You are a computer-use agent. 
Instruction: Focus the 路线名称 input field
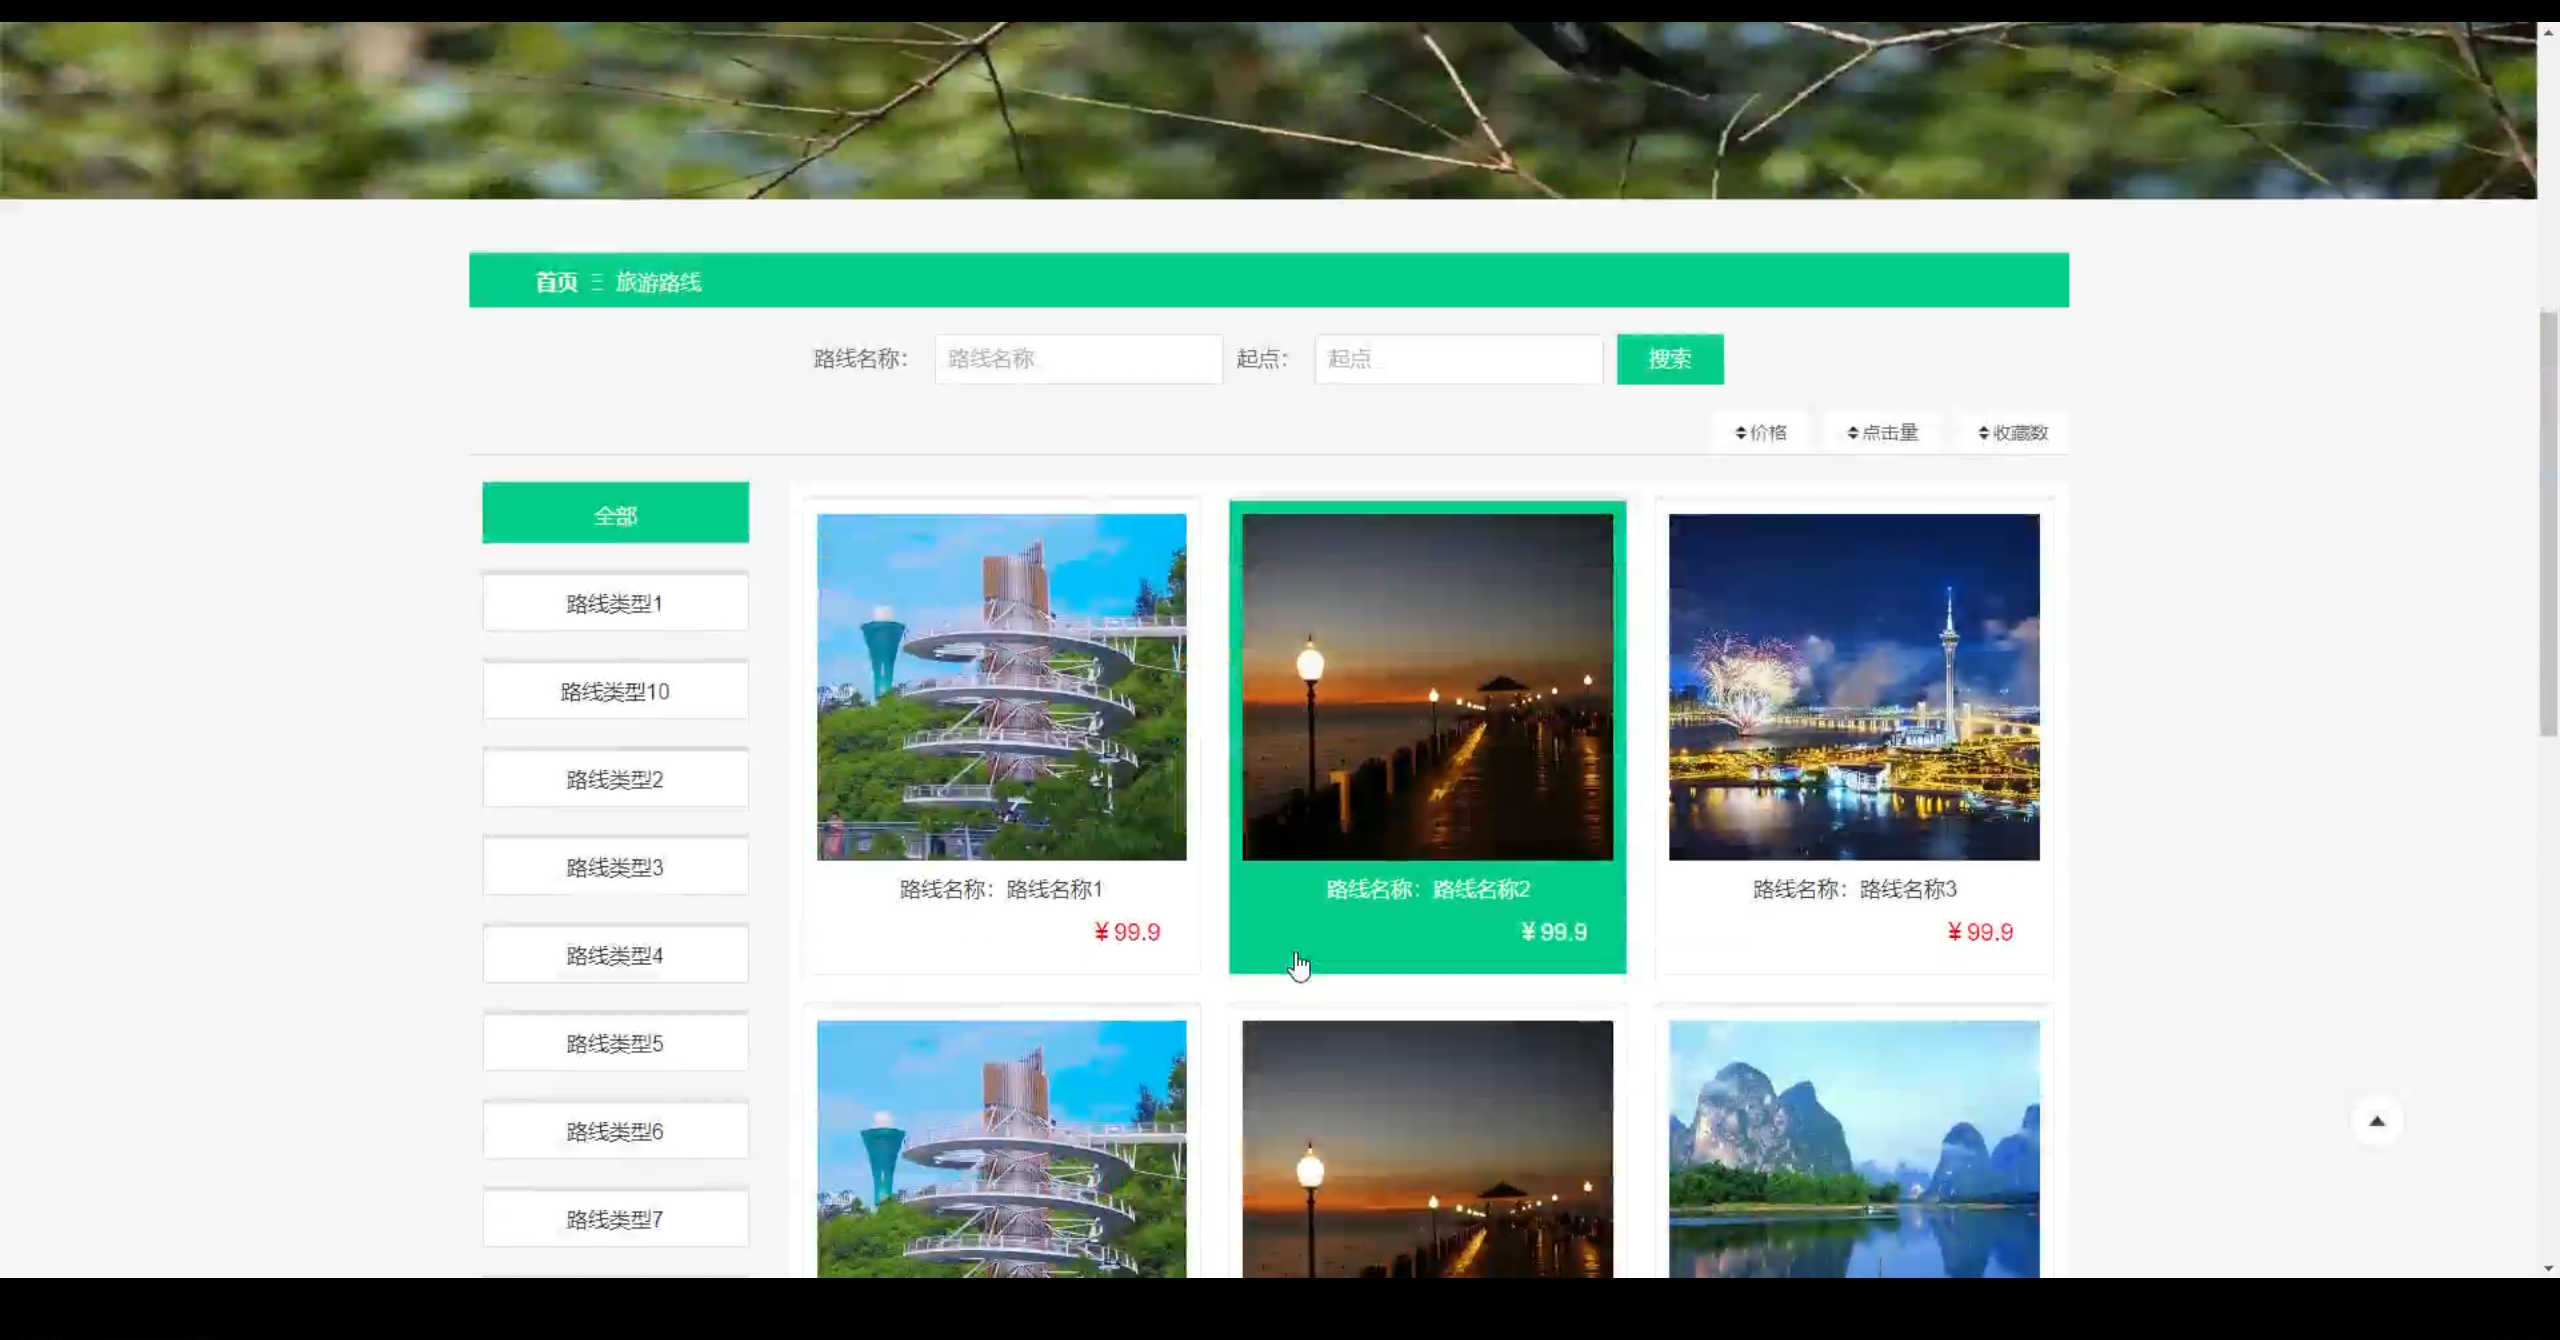(1078, 359)
